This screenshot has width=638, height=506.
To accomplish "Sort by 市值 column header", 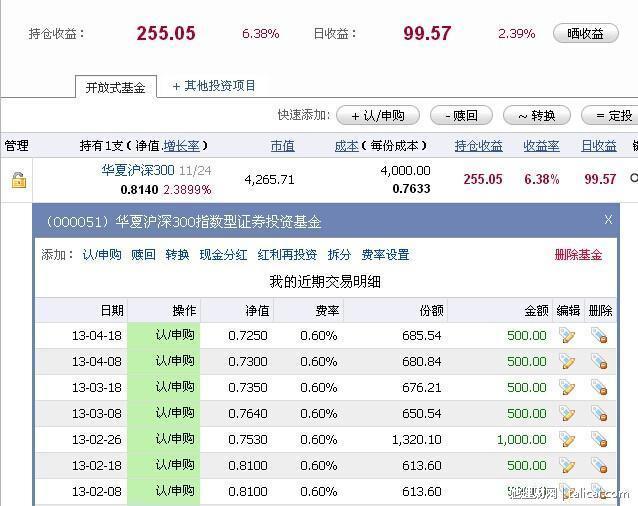I will tap(282, 146).
